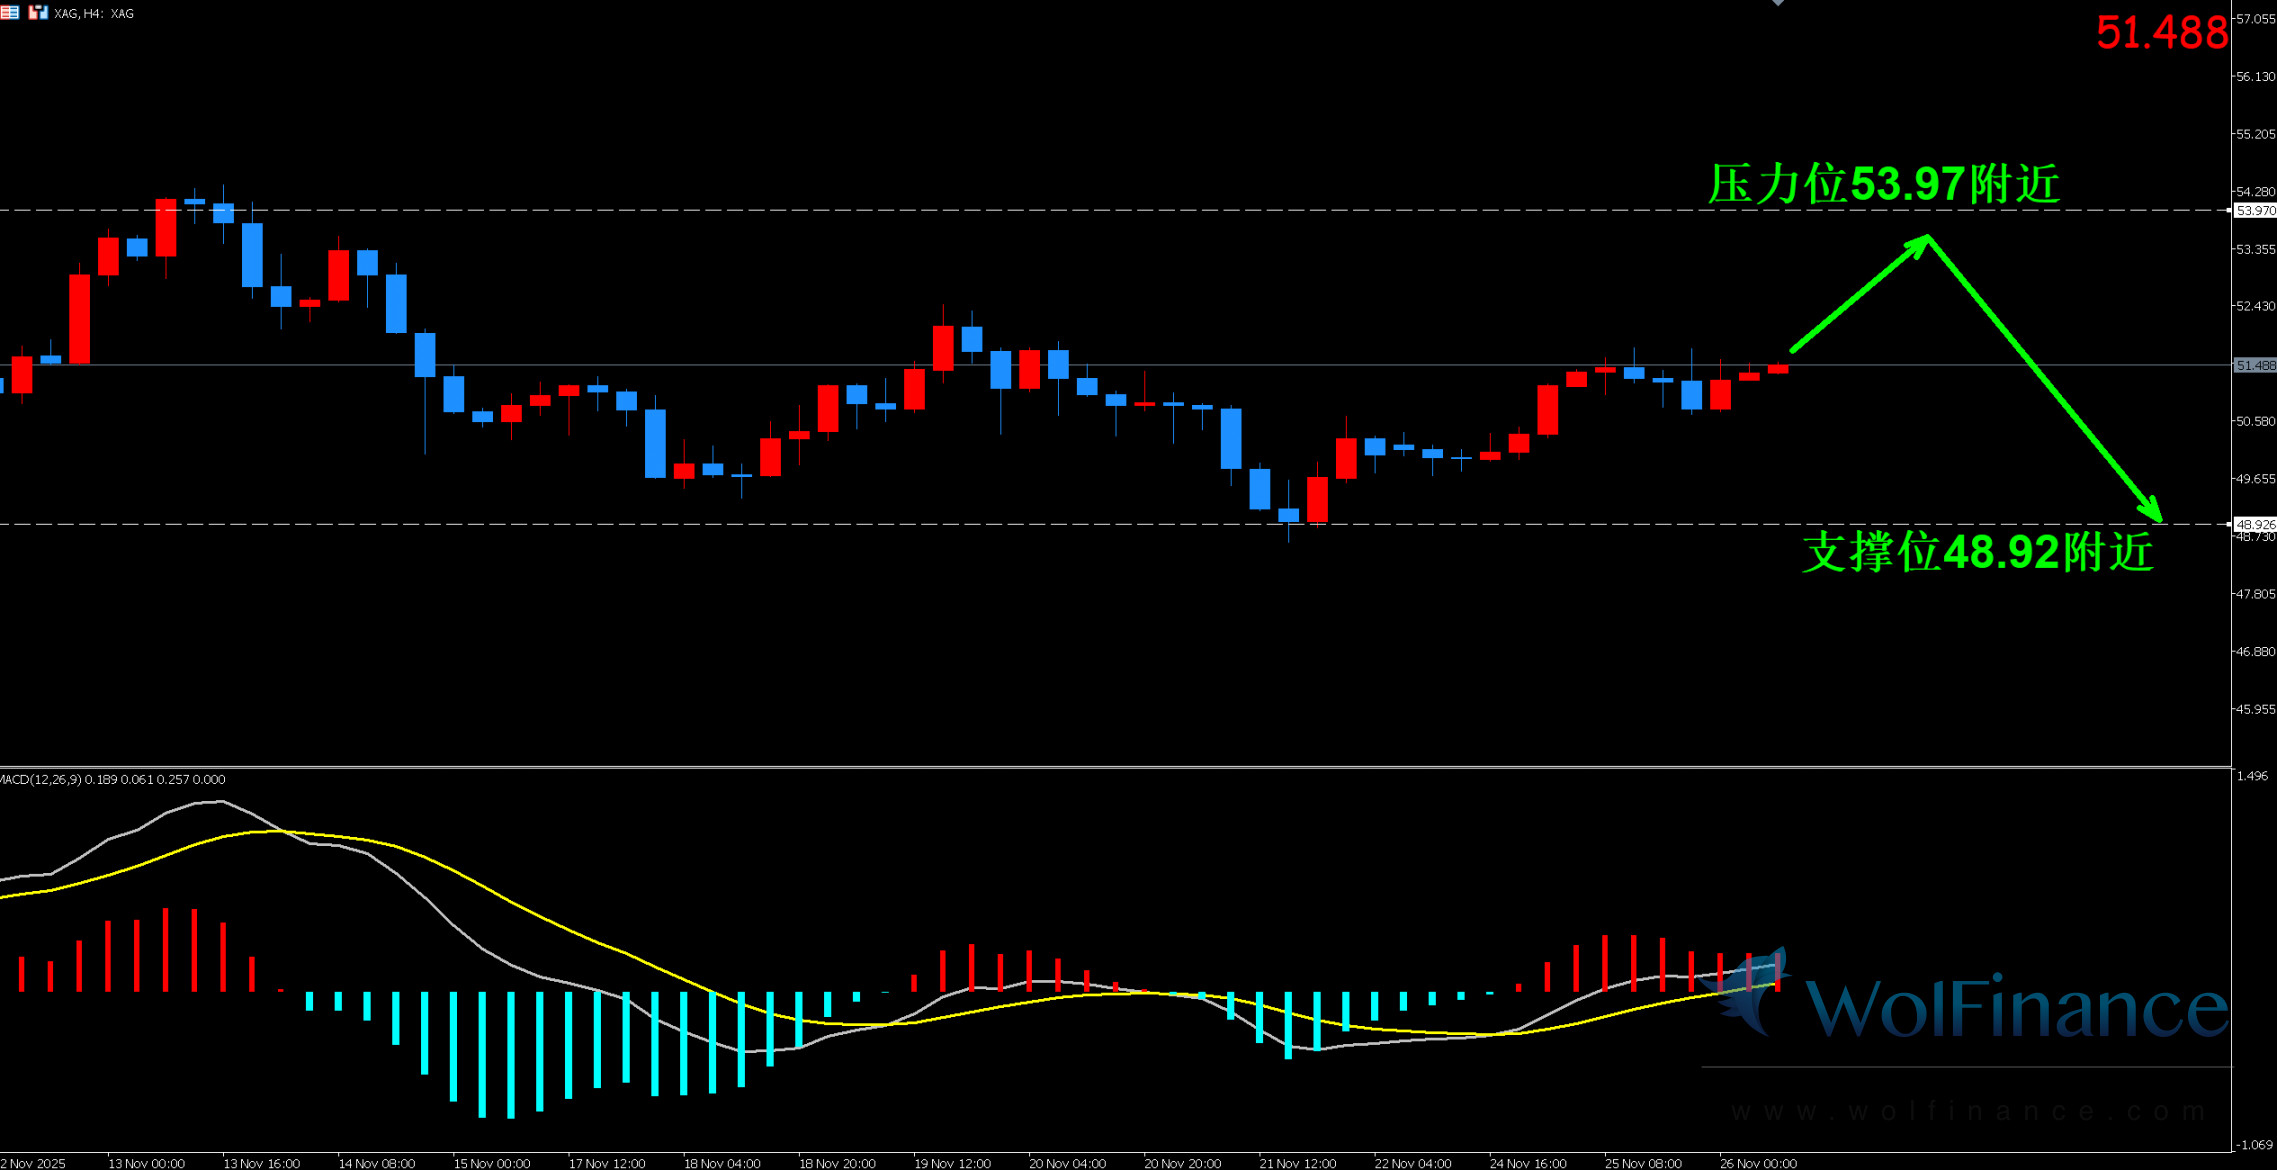The height and width of the screenshot is (1170, 2277).
Task: Click the 13 Nov 16:00 time axis label
Action: pyautogui.click(x=261, y=1163)
